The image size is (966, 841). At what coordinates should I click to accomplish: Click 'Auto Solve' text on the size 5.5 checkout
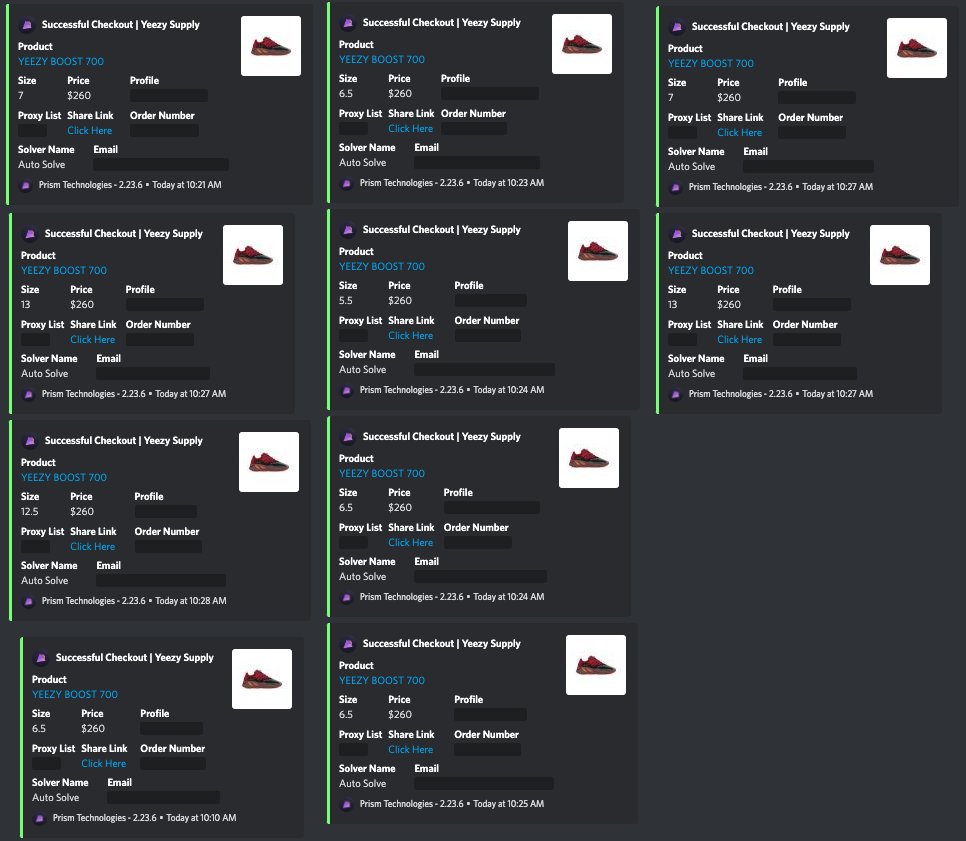click(363, 370)
